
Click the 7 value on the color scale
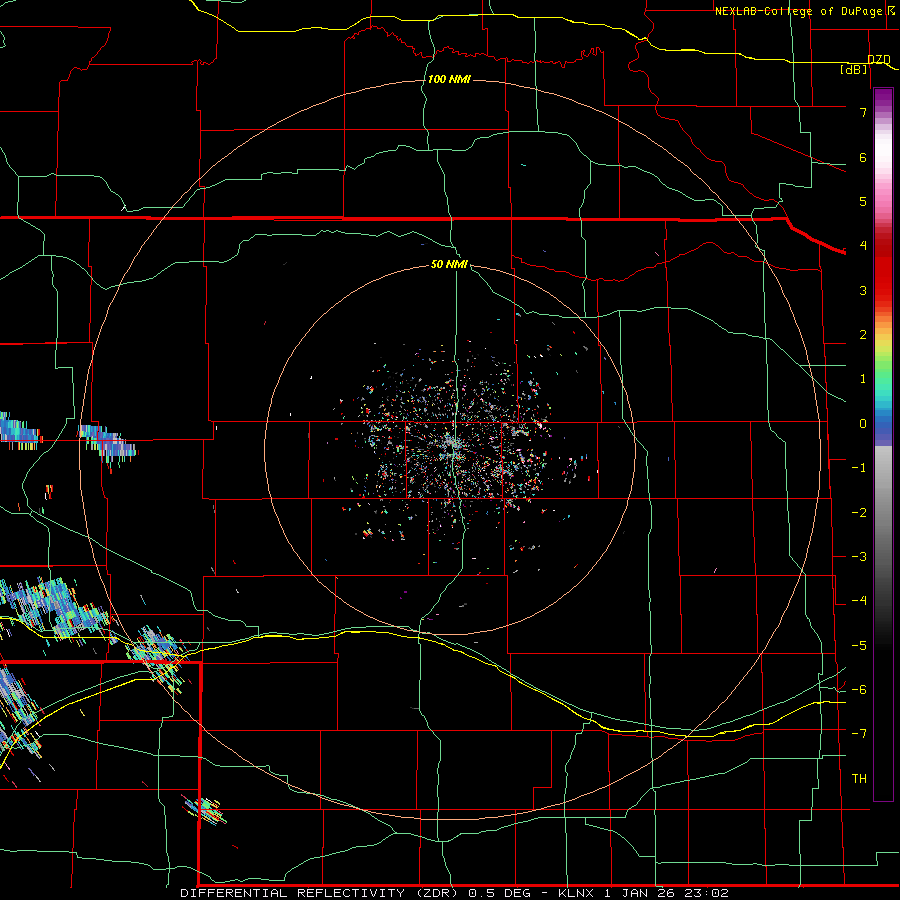pos(863,112)
